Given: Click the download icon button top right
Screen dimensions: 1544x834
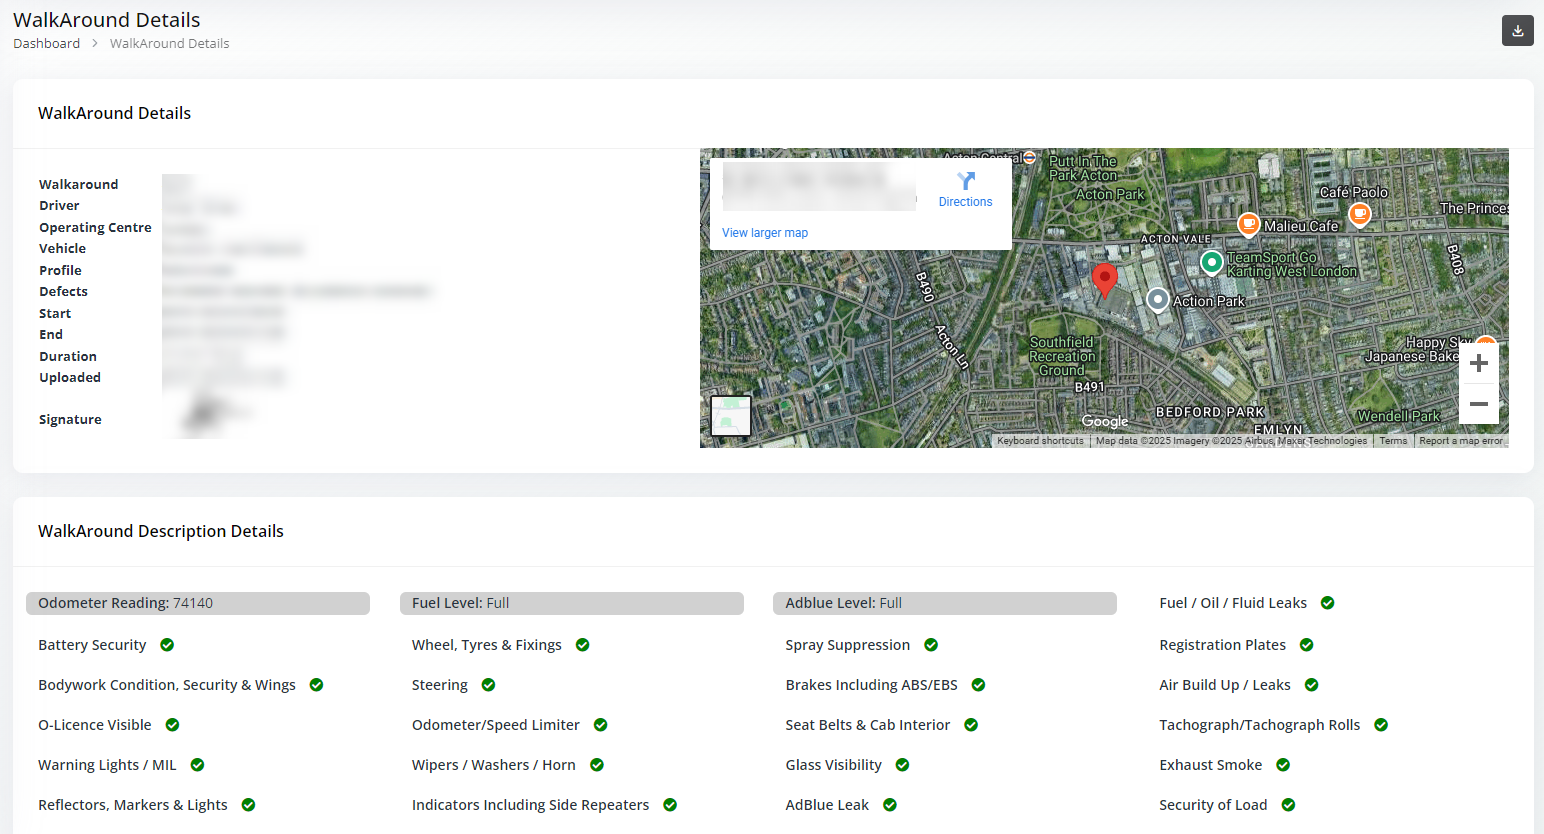Looking at the screenshot, I should pyautogui.click(x=1517, y=31).
